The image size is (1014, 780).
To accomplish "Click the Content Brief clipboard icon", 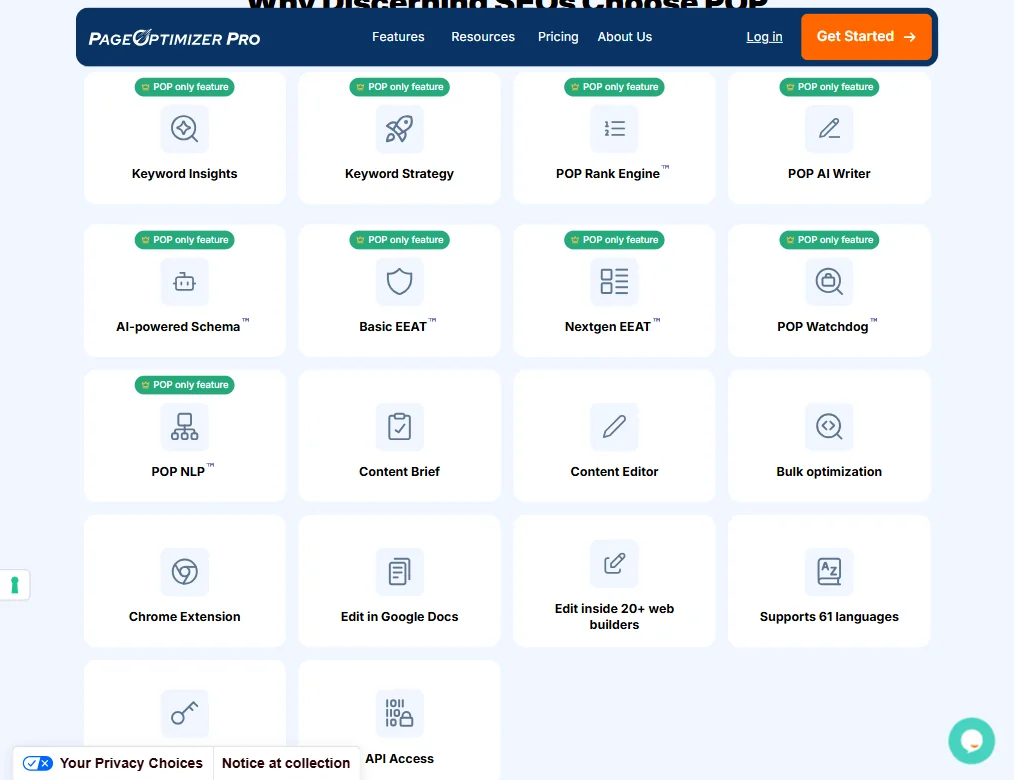I will 399,427.
